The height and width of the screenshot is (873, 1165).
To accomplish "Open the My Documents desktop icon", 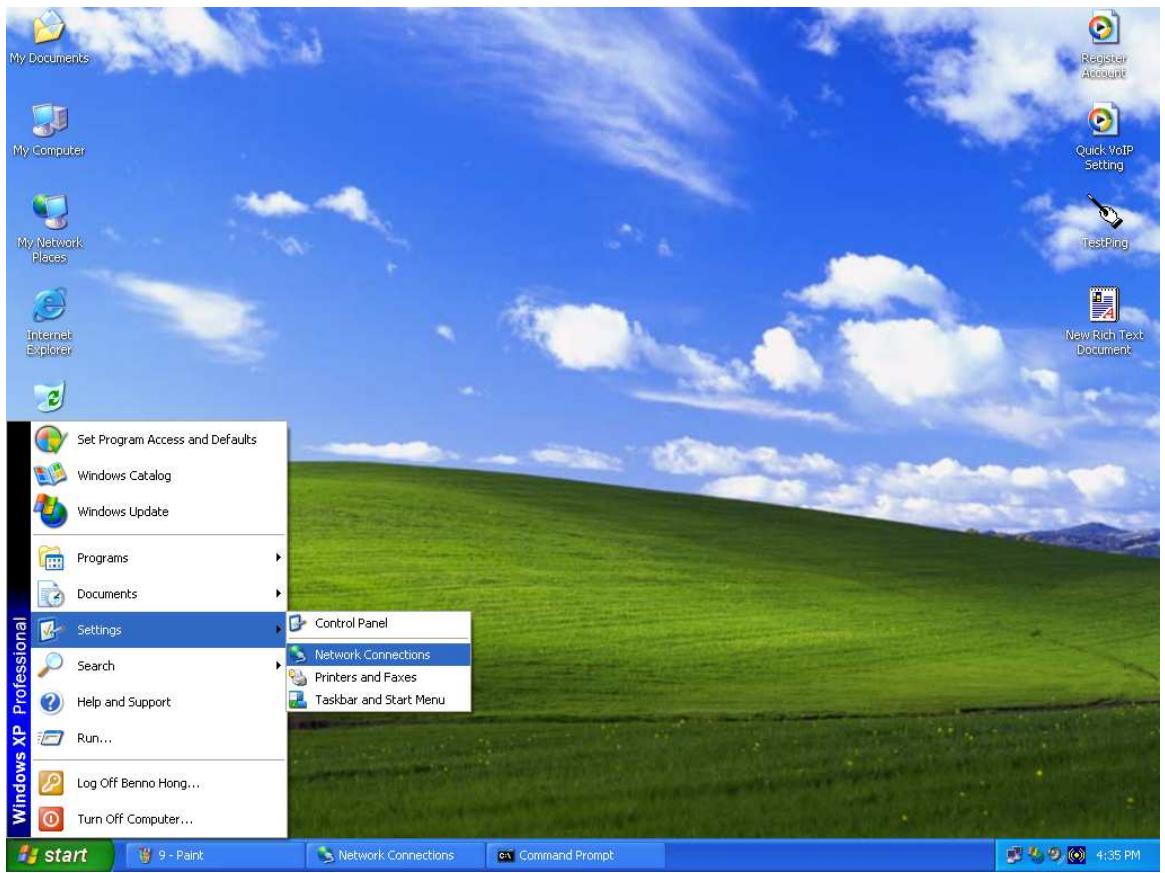I will point(49,37).
